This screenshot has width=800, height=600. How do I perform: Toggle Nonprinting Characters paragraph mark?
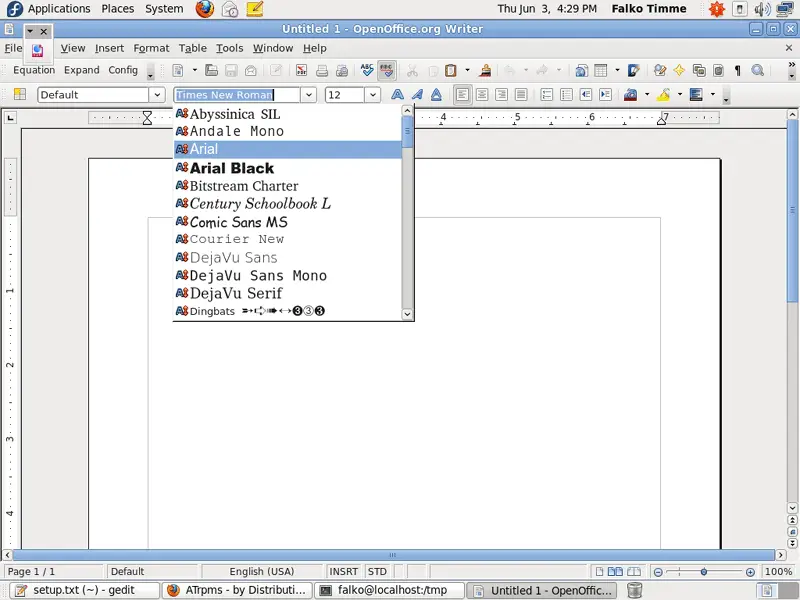tap(738, 70)
